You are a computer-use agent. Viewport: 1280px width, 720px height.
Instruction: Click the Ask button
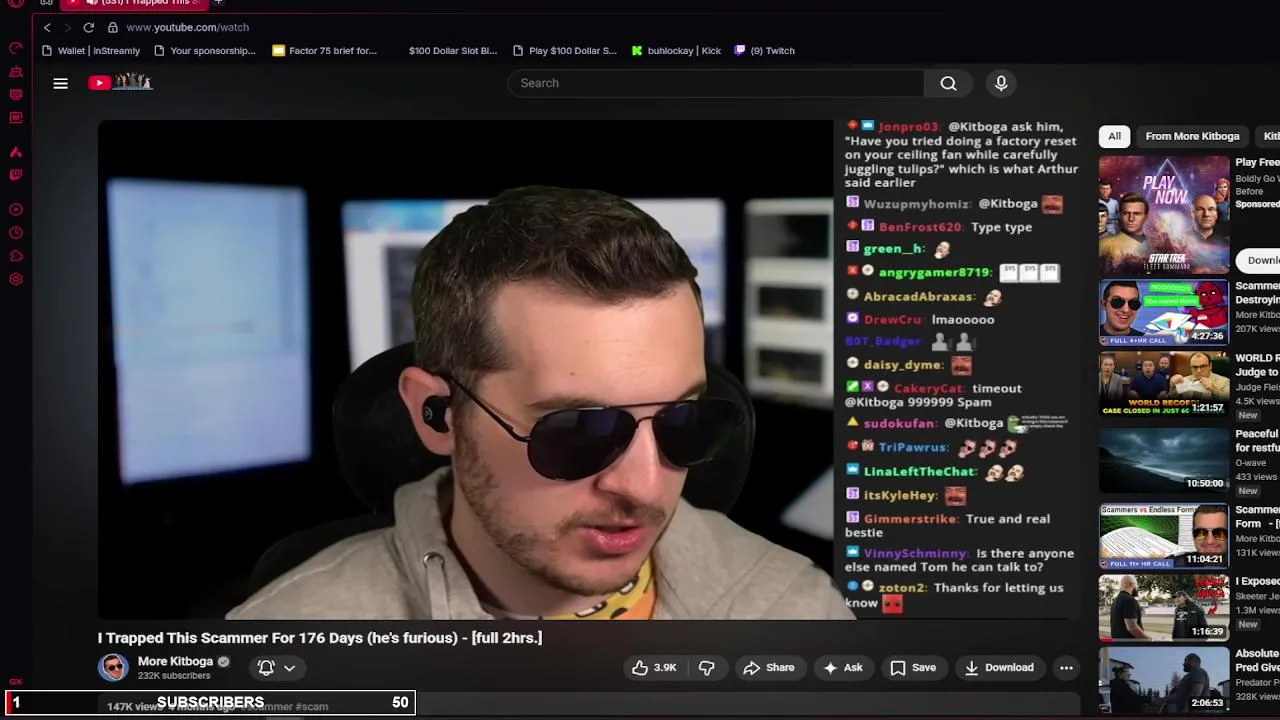pyautogui.click(x=842, y=668)
